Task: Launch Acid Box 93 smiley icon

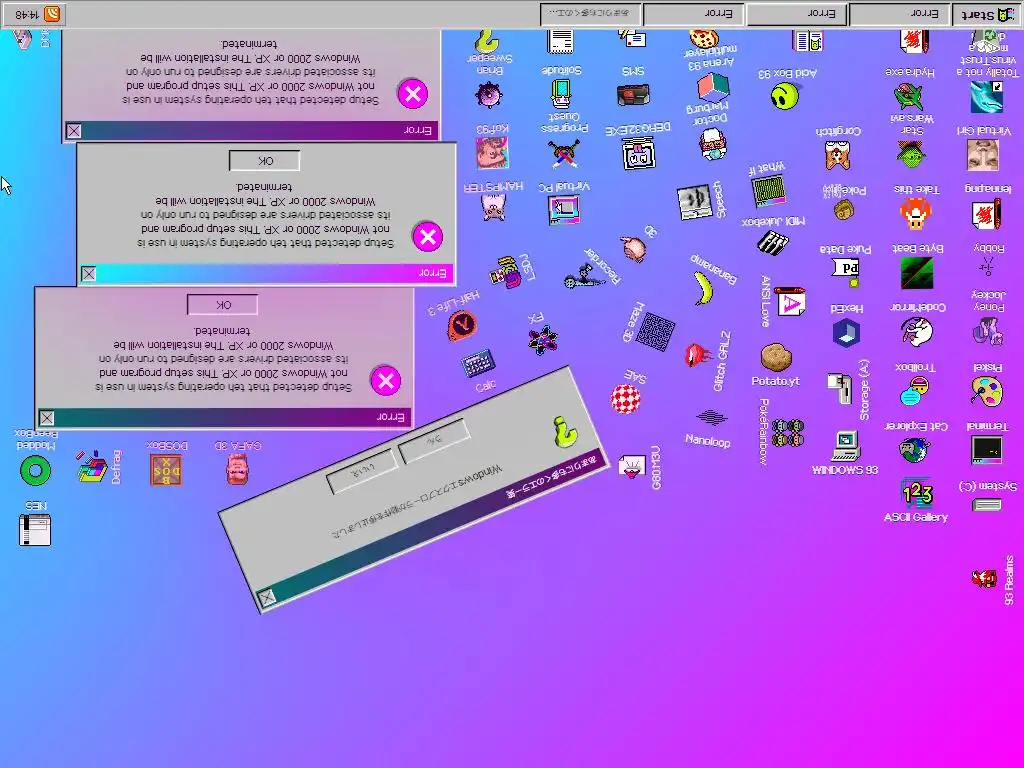Action: point(784,95)
